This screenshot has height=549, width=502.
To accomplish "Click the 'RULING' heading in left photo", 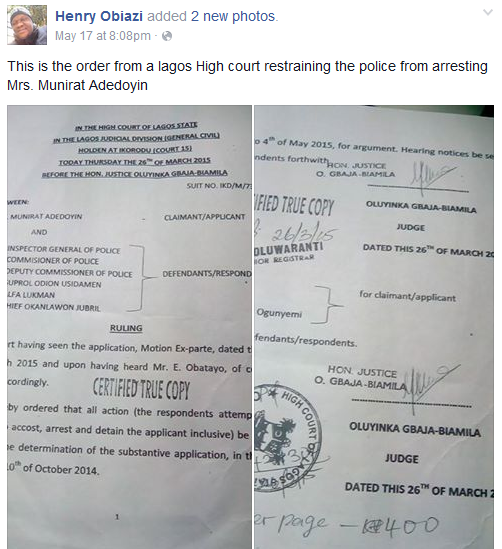I will pos(126,328).
